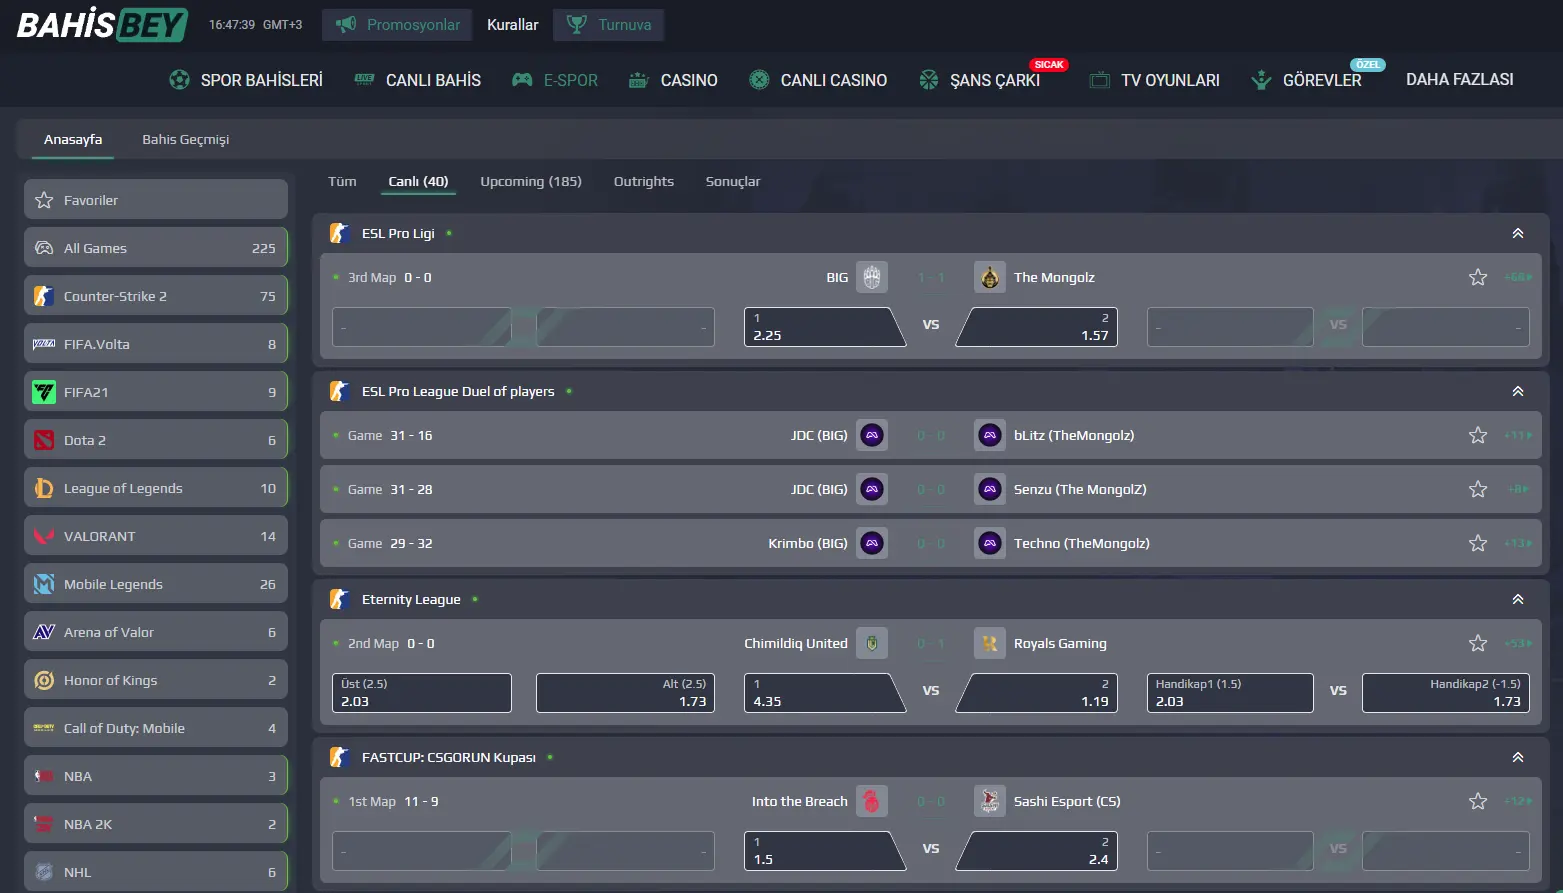
Task: Show more markets for JDC vs bLitz
Action: coord(1518,435)
